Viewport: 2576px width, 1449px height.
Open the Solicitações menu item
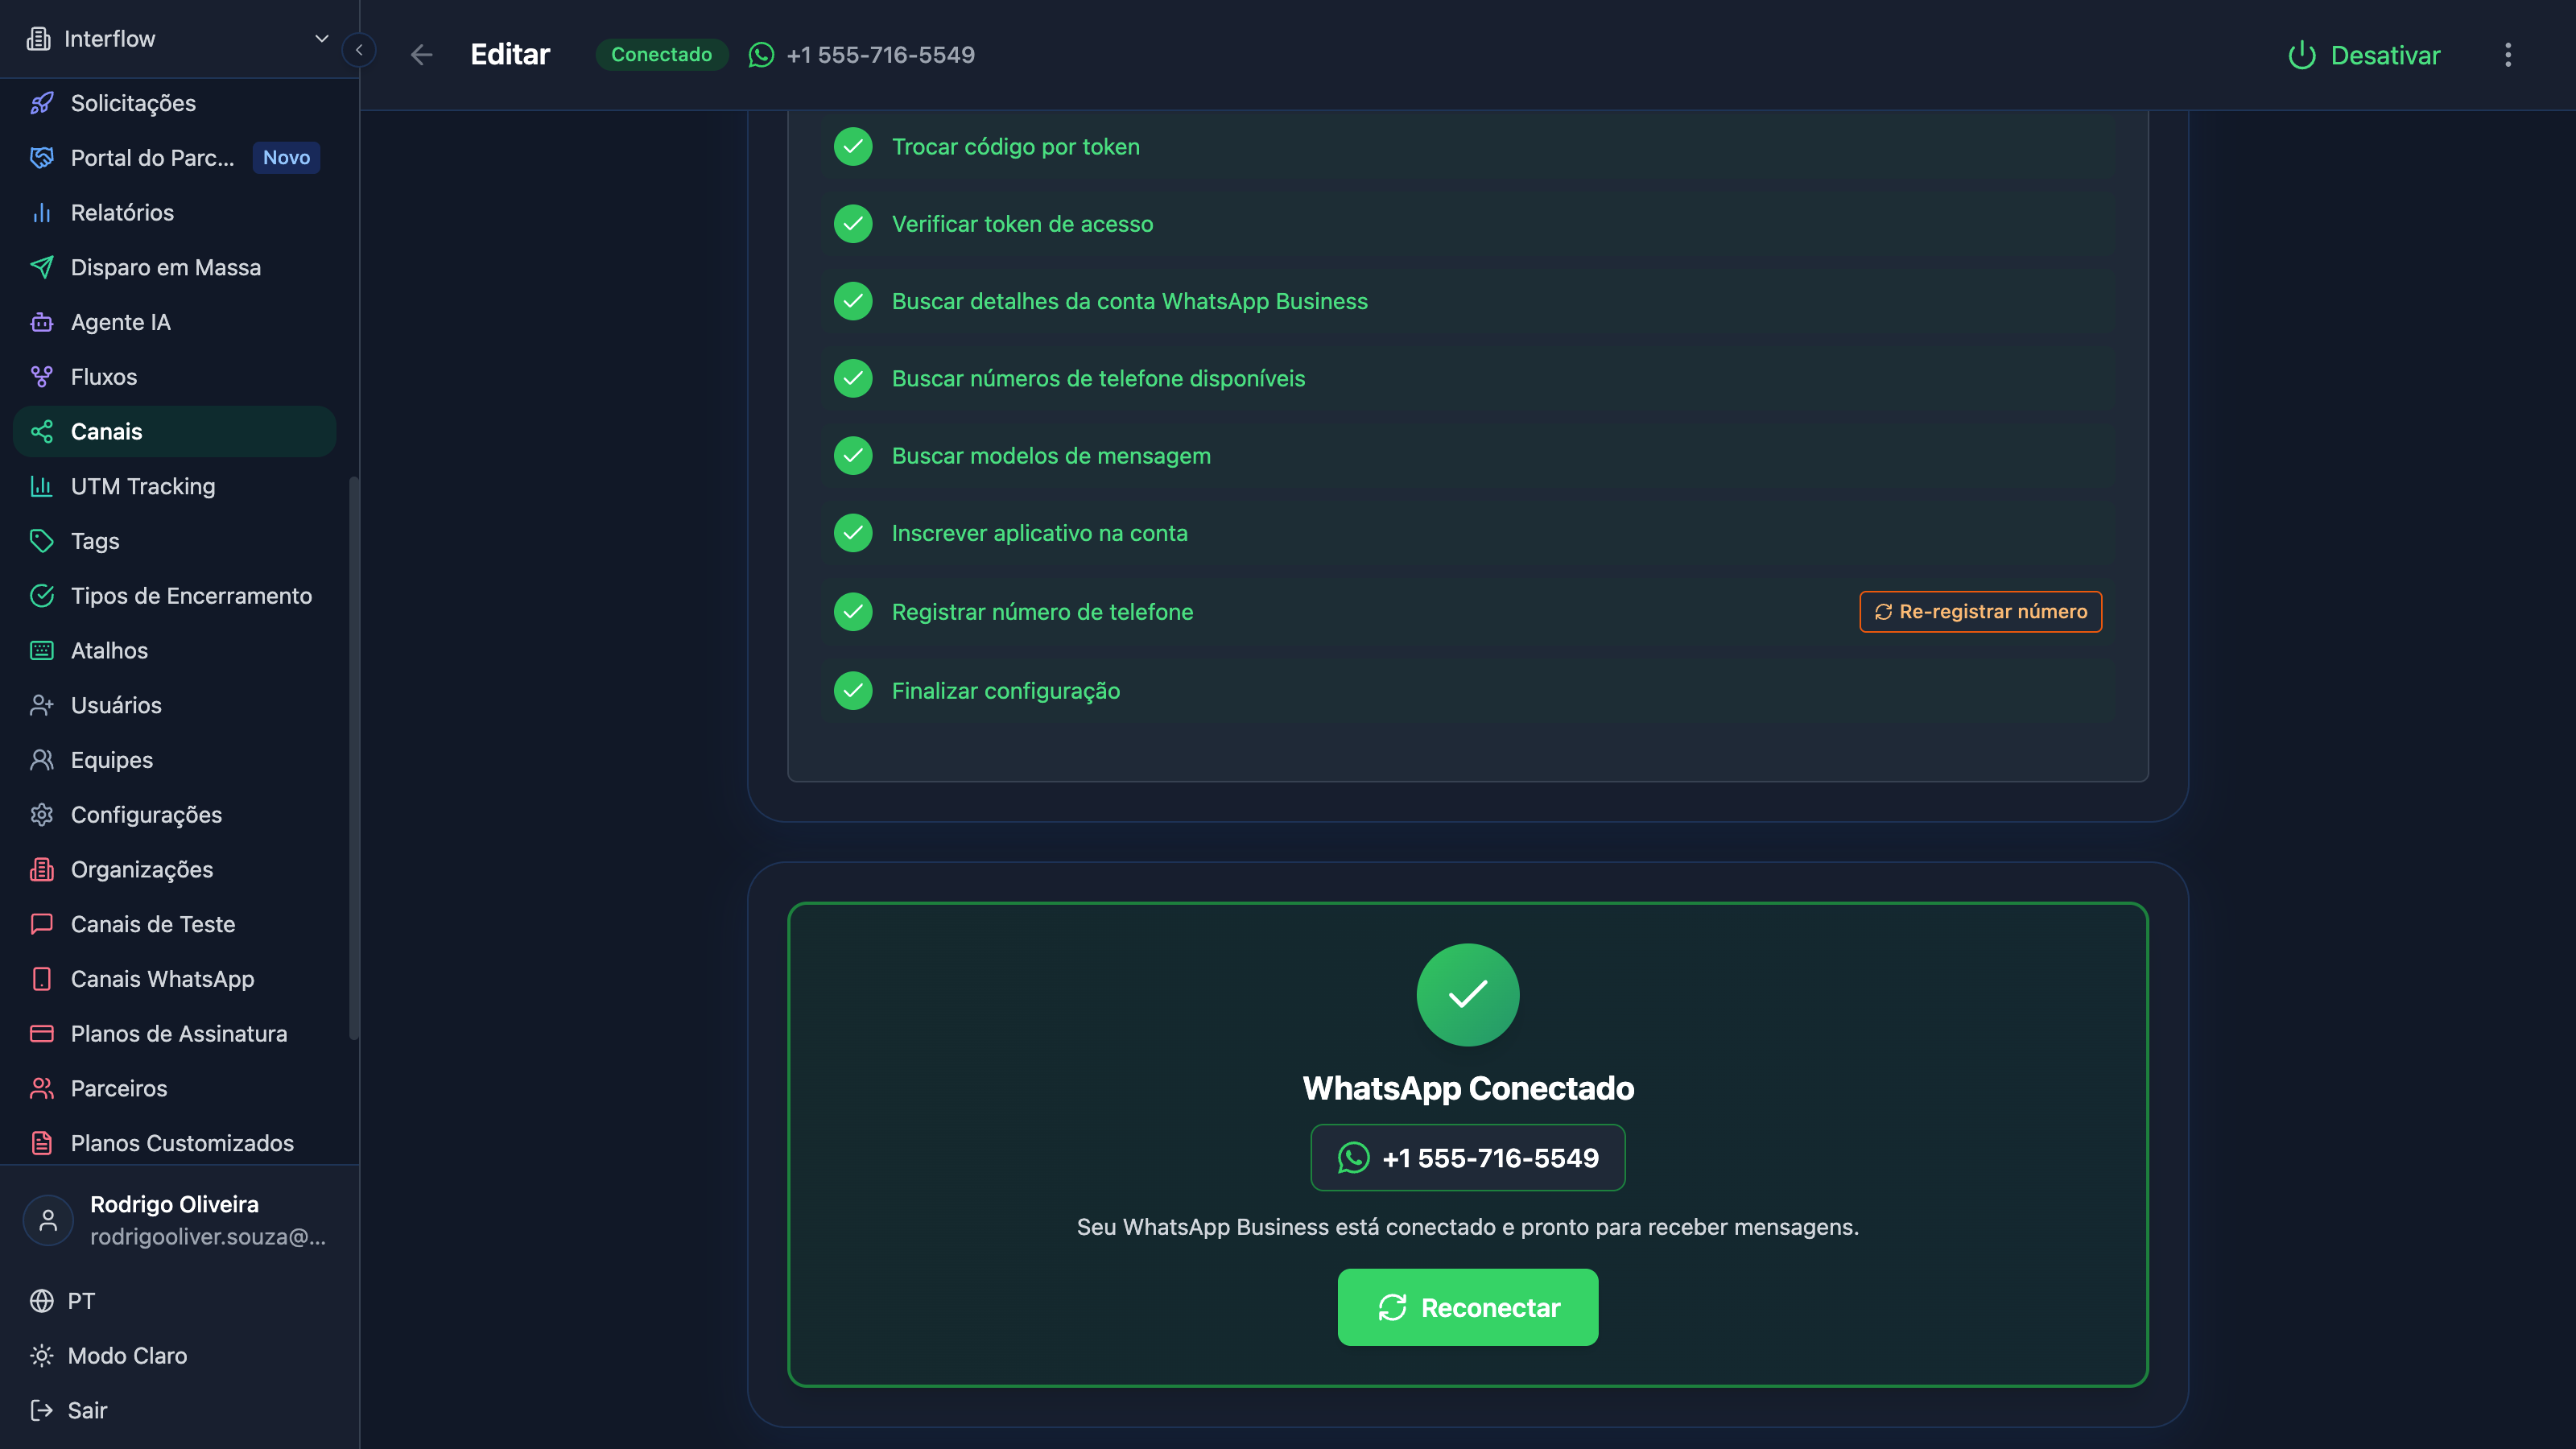pyautogui.click(x=175, y=103)
